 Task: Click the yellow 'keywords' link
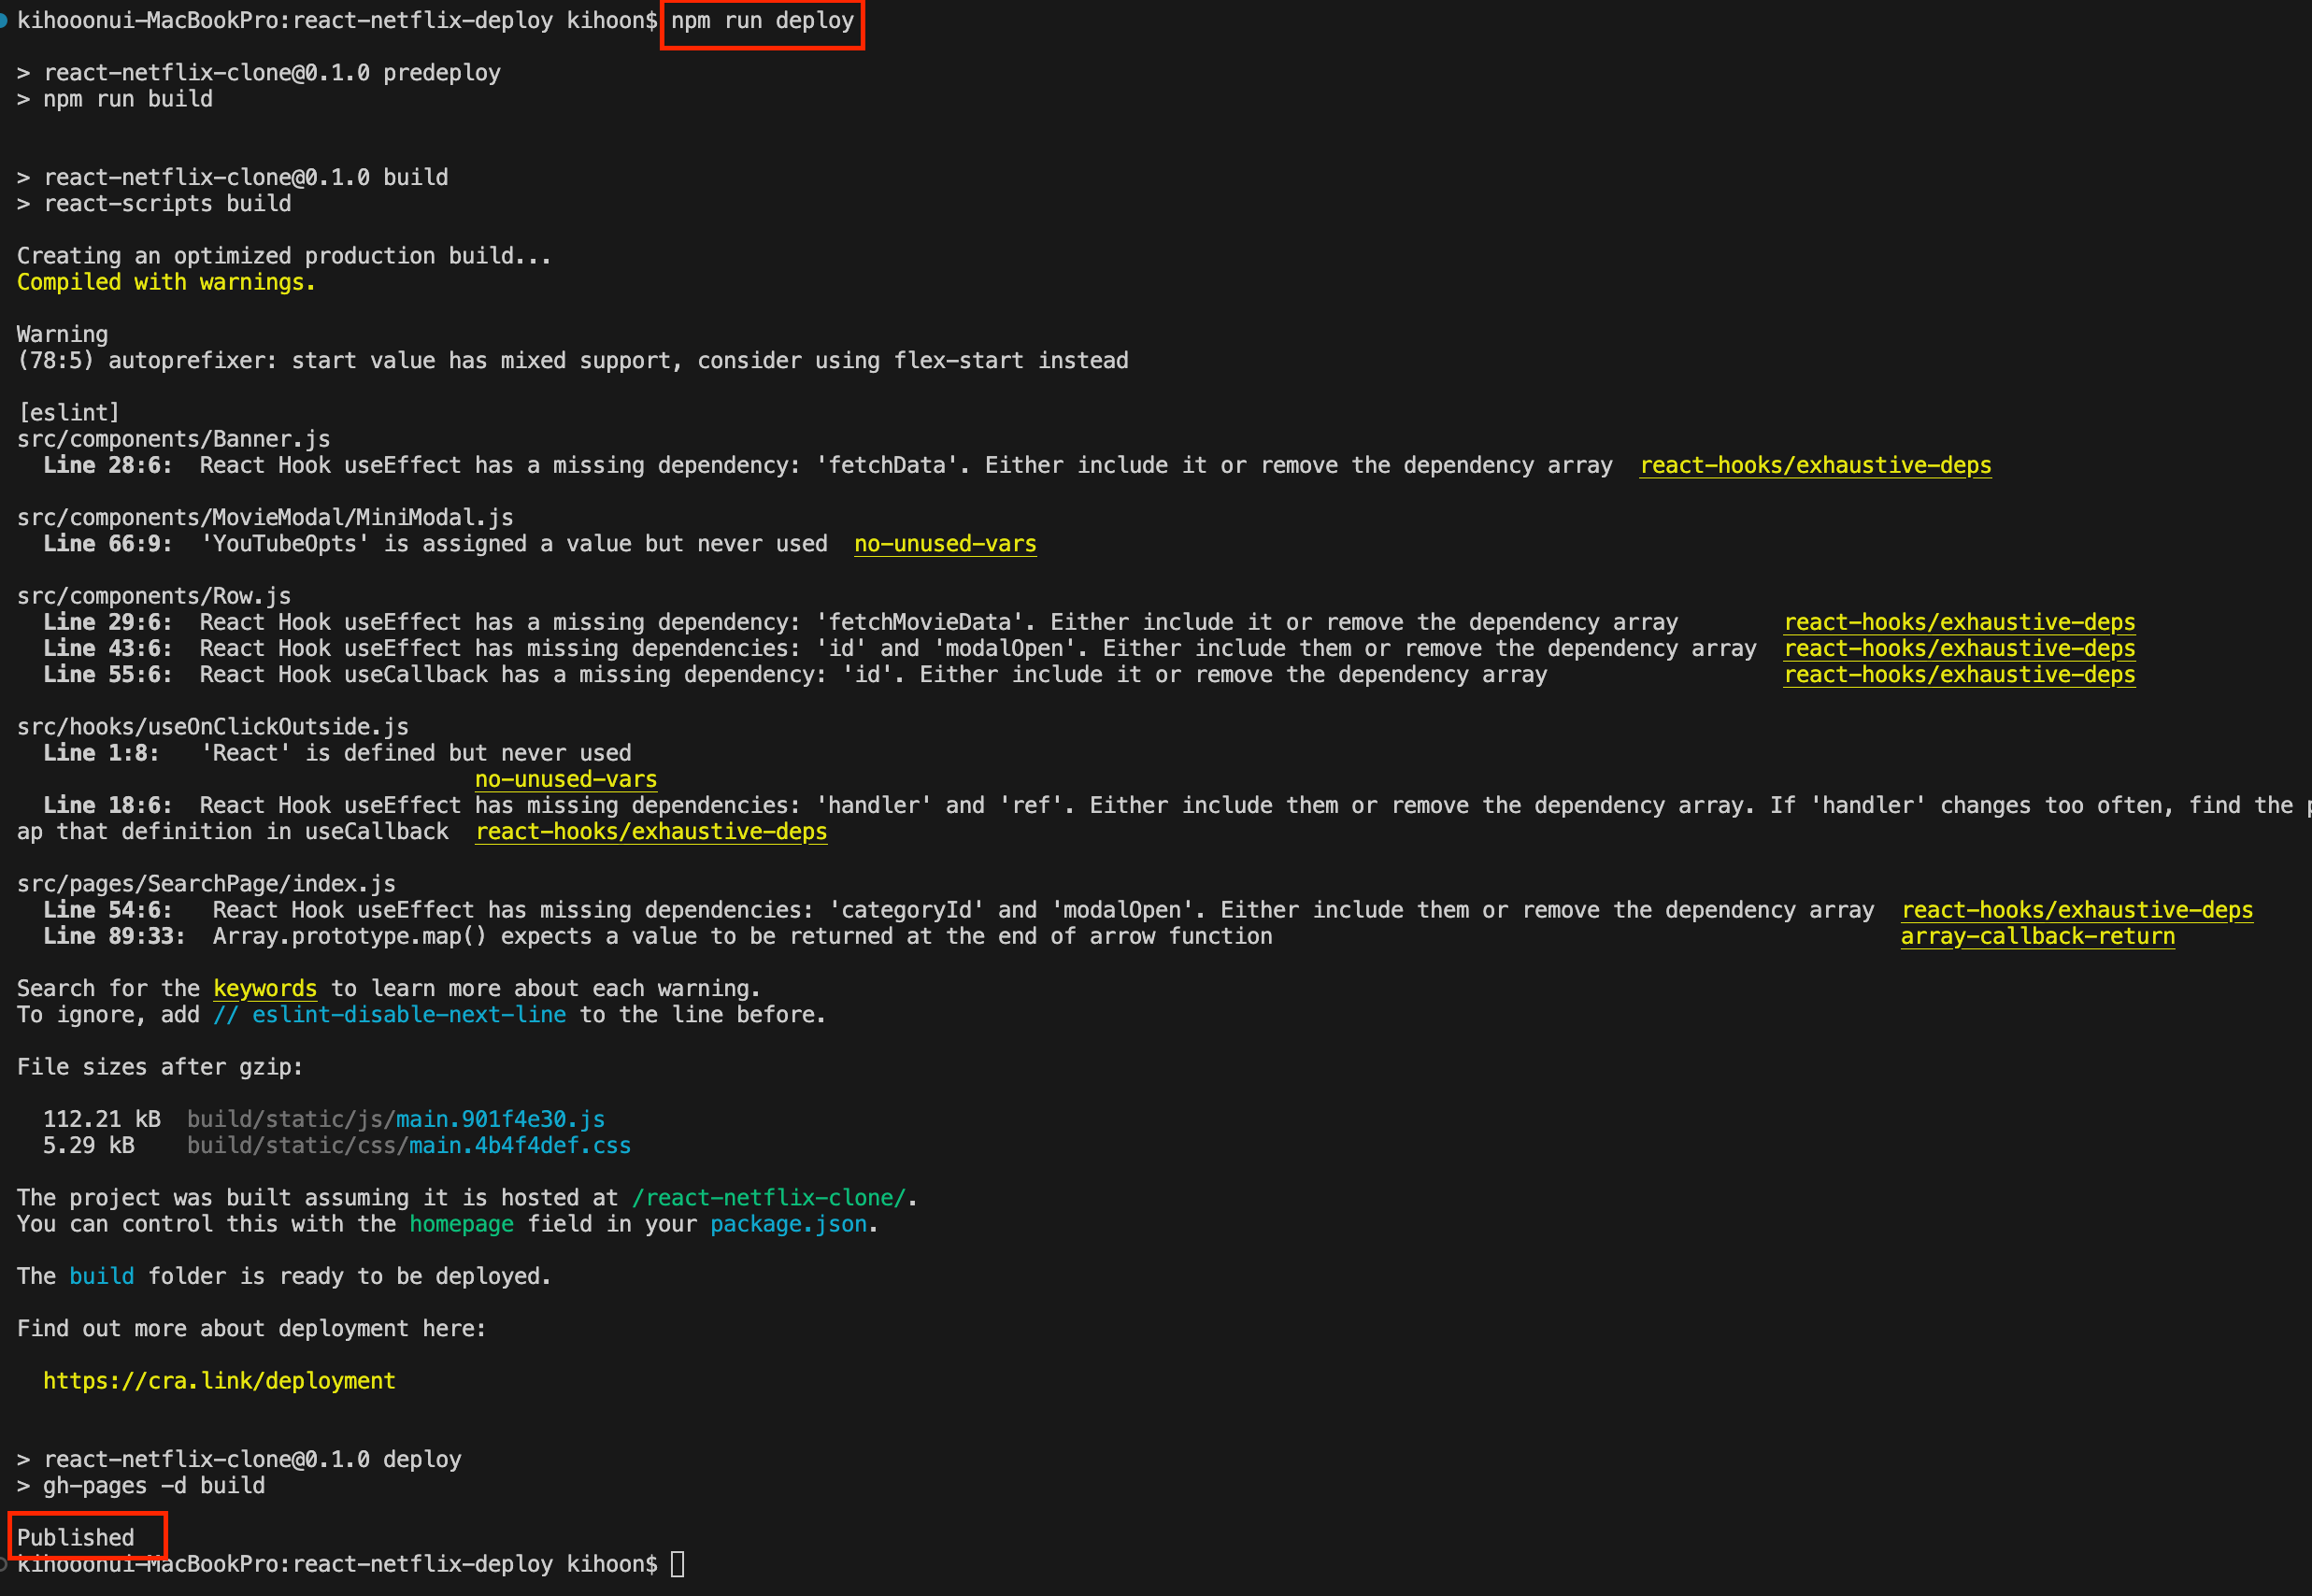click(x=265, y=989)
